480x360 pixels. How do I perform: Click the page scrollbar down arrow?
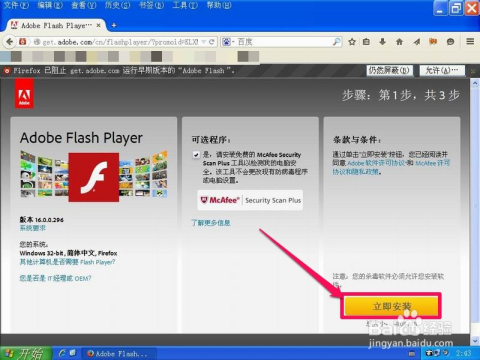pyautogui.click(x=475, y=341)
